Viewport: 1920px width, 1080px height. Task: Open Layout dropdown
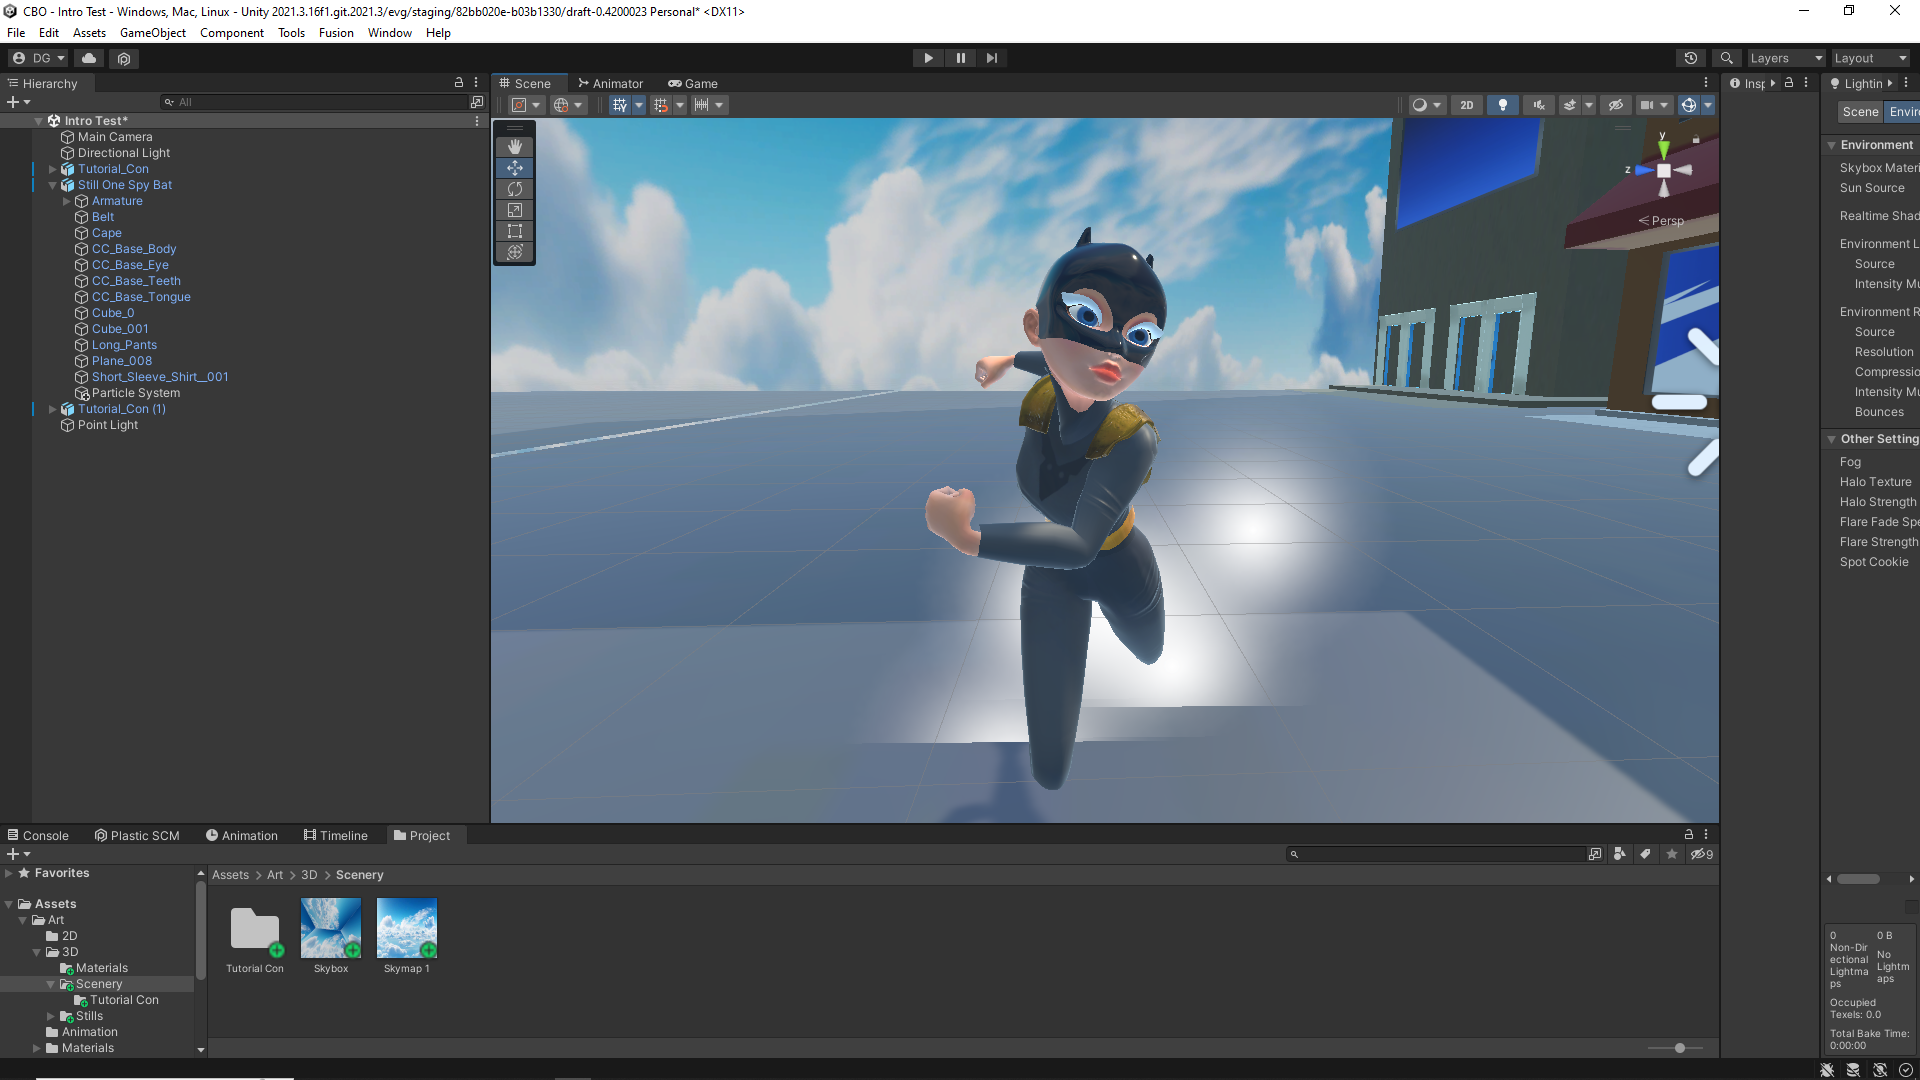pyautogui.click(x=1871, y=58)
